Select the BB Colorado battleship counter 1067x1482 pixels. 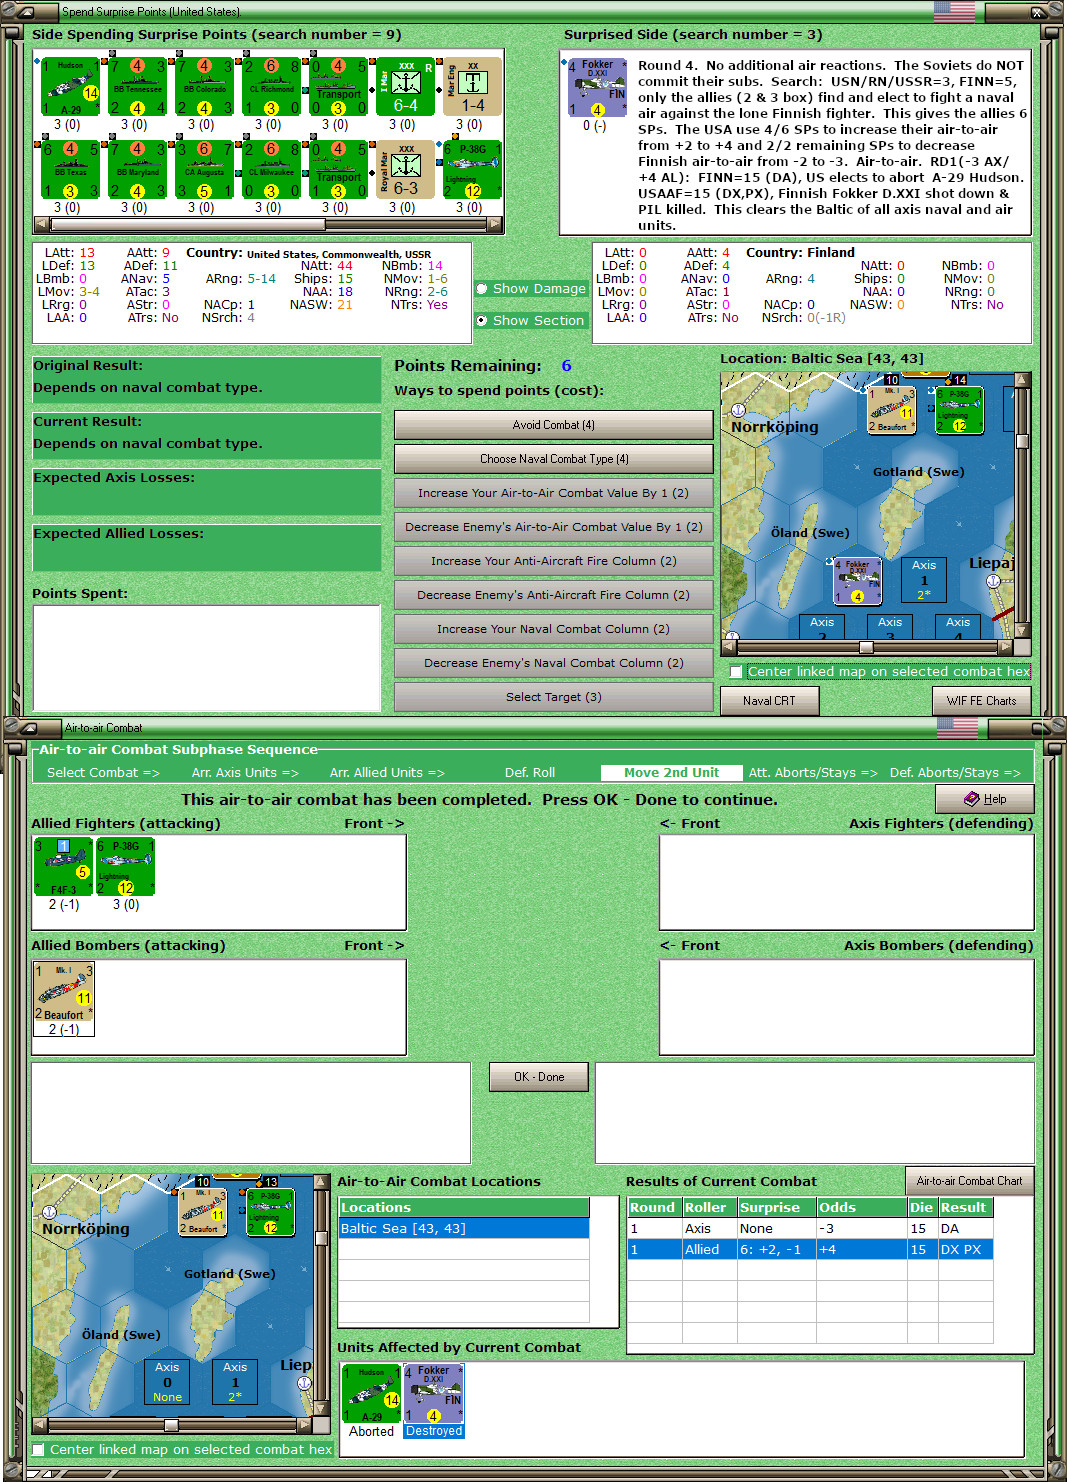(x=204, y=87)
